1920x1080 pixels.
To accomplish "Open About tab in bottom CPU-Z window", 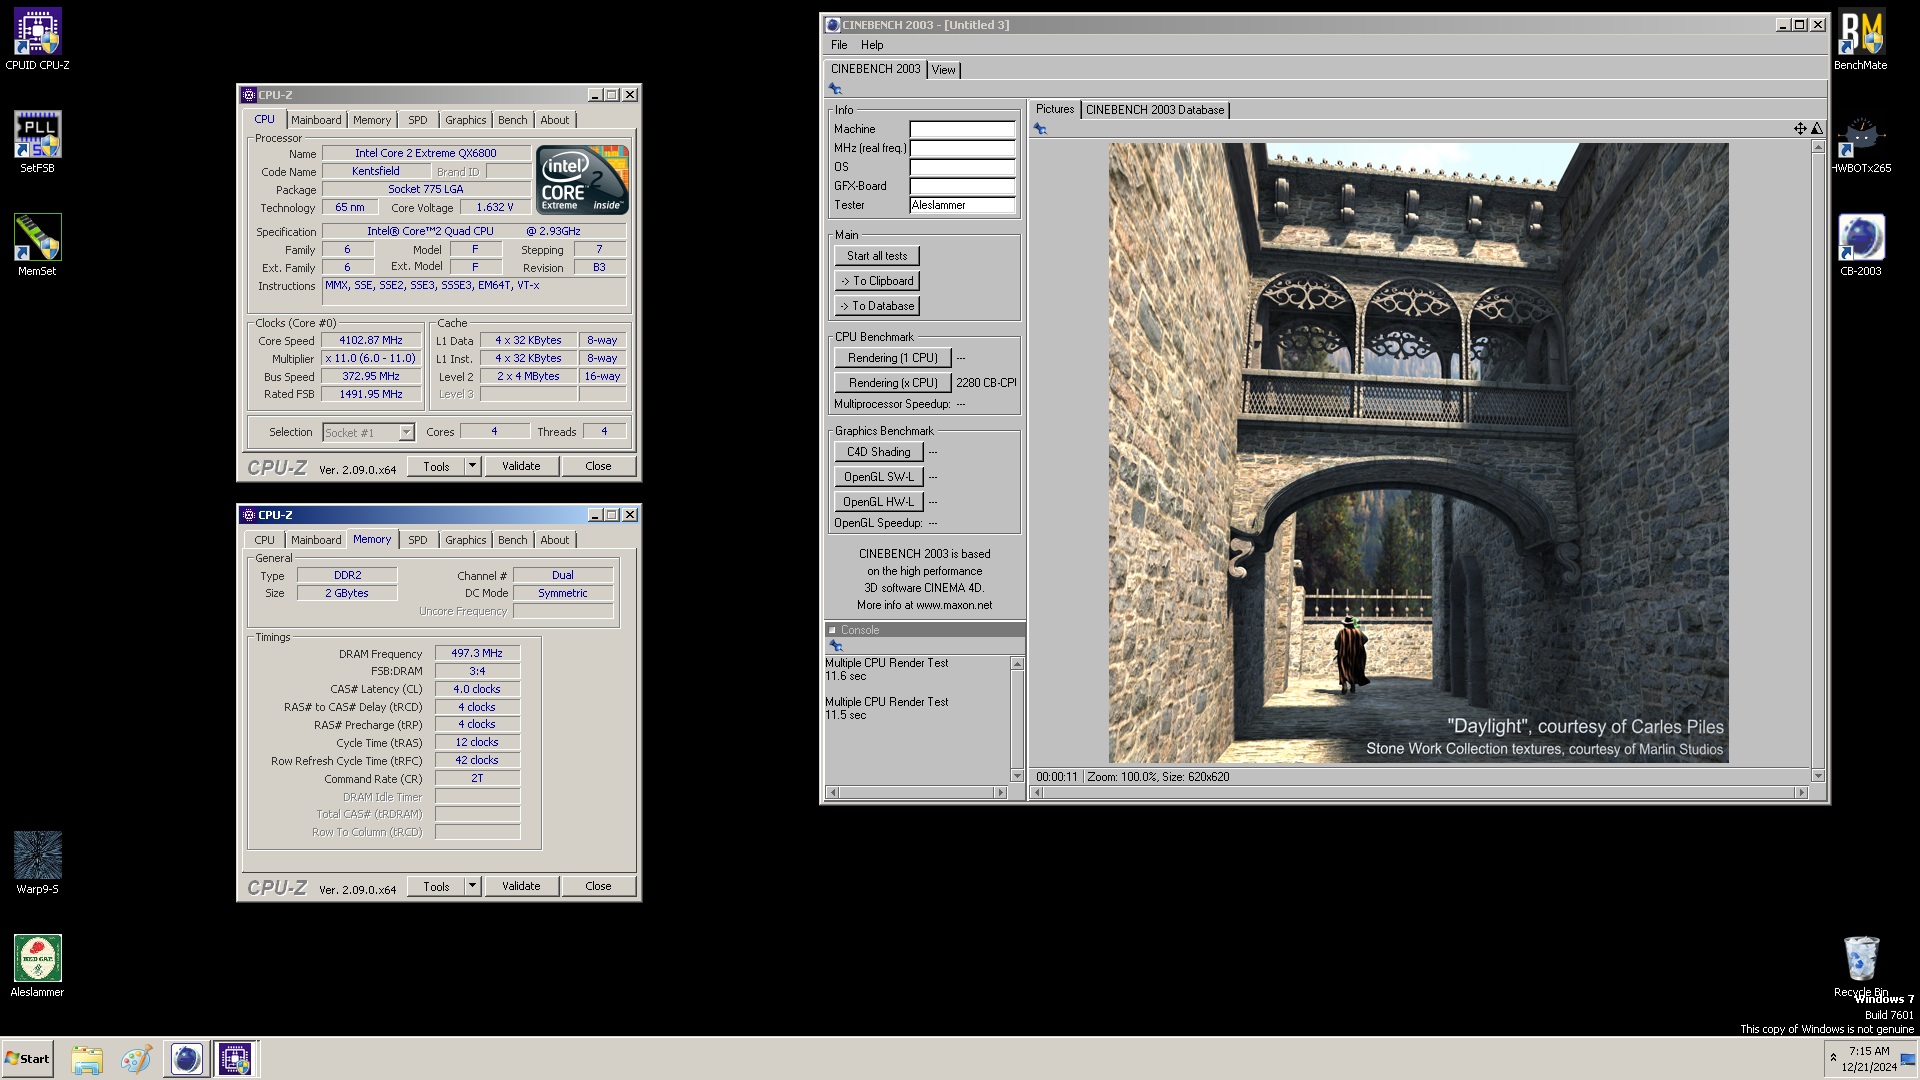I will point(554,540).
